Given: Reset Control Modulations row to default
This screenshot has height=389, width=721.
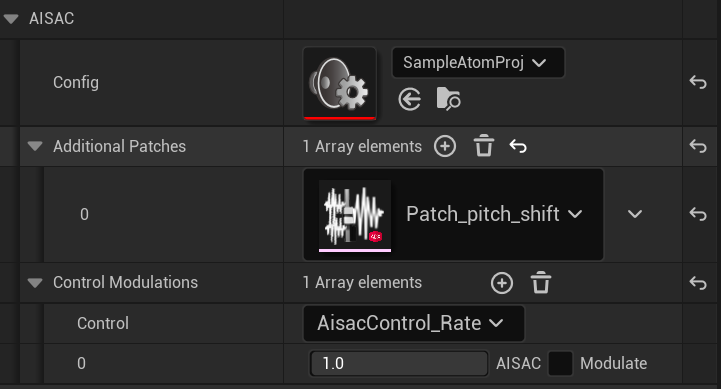Looking at the screenshot, I should pos(698,283).
